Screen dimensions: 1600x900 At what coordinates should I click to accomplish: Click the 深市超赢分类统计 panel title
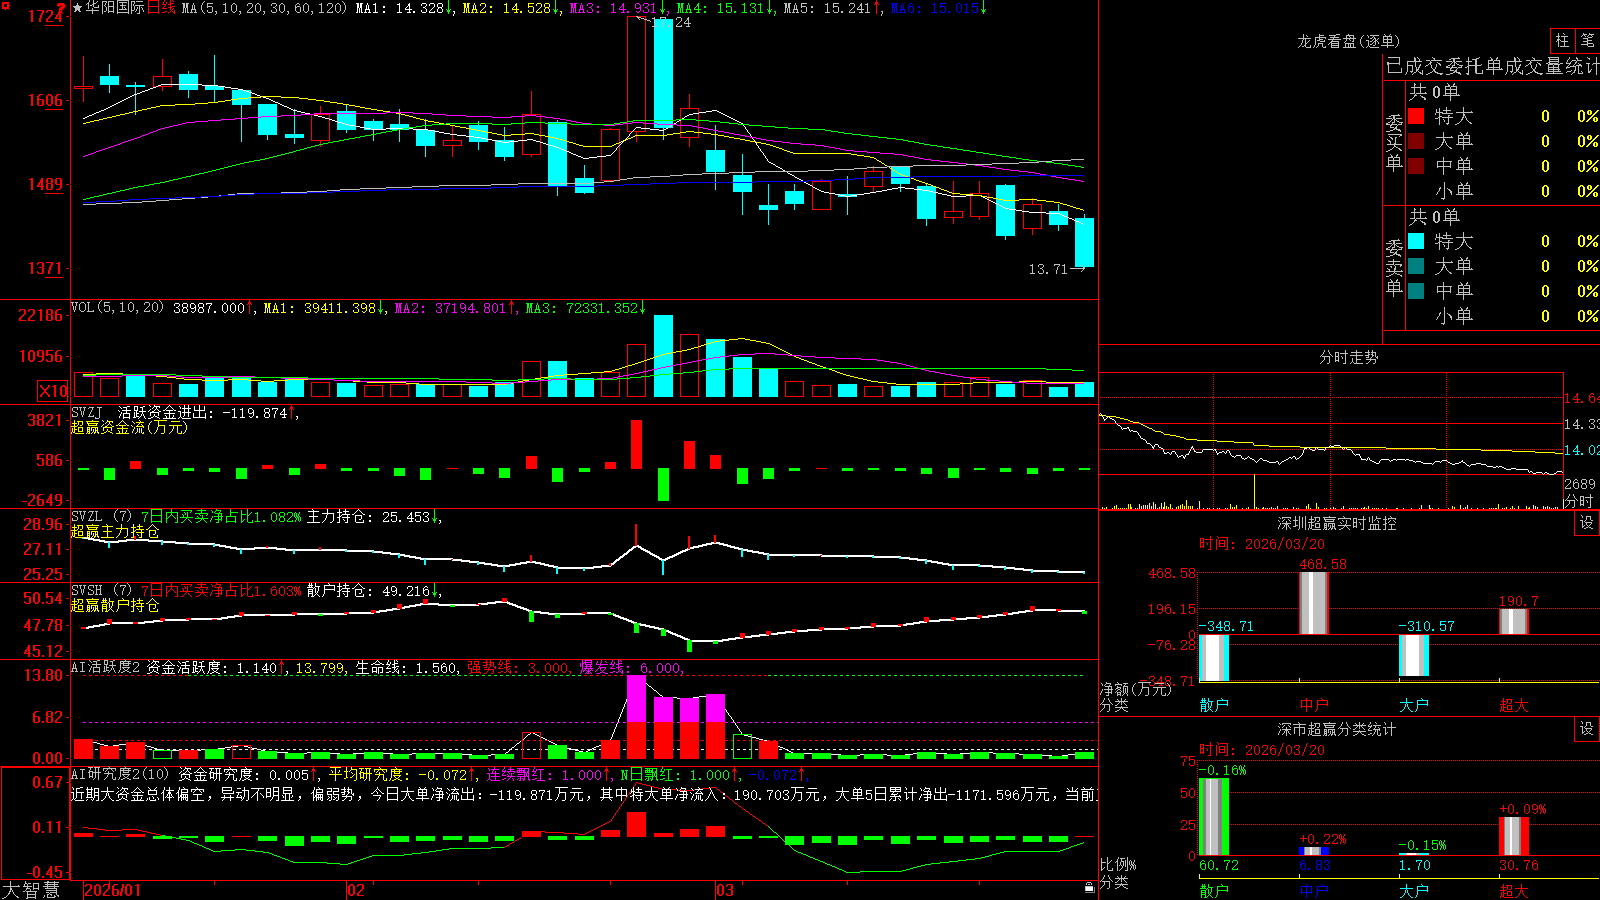pos(1336,729)
